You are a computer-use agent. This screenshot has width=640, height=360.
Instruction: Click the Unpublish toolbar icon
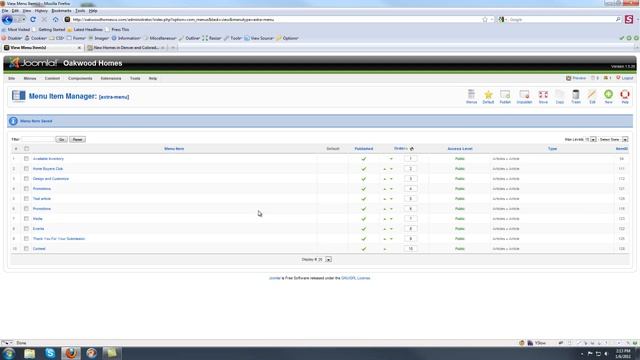click(x=524, y=96)
